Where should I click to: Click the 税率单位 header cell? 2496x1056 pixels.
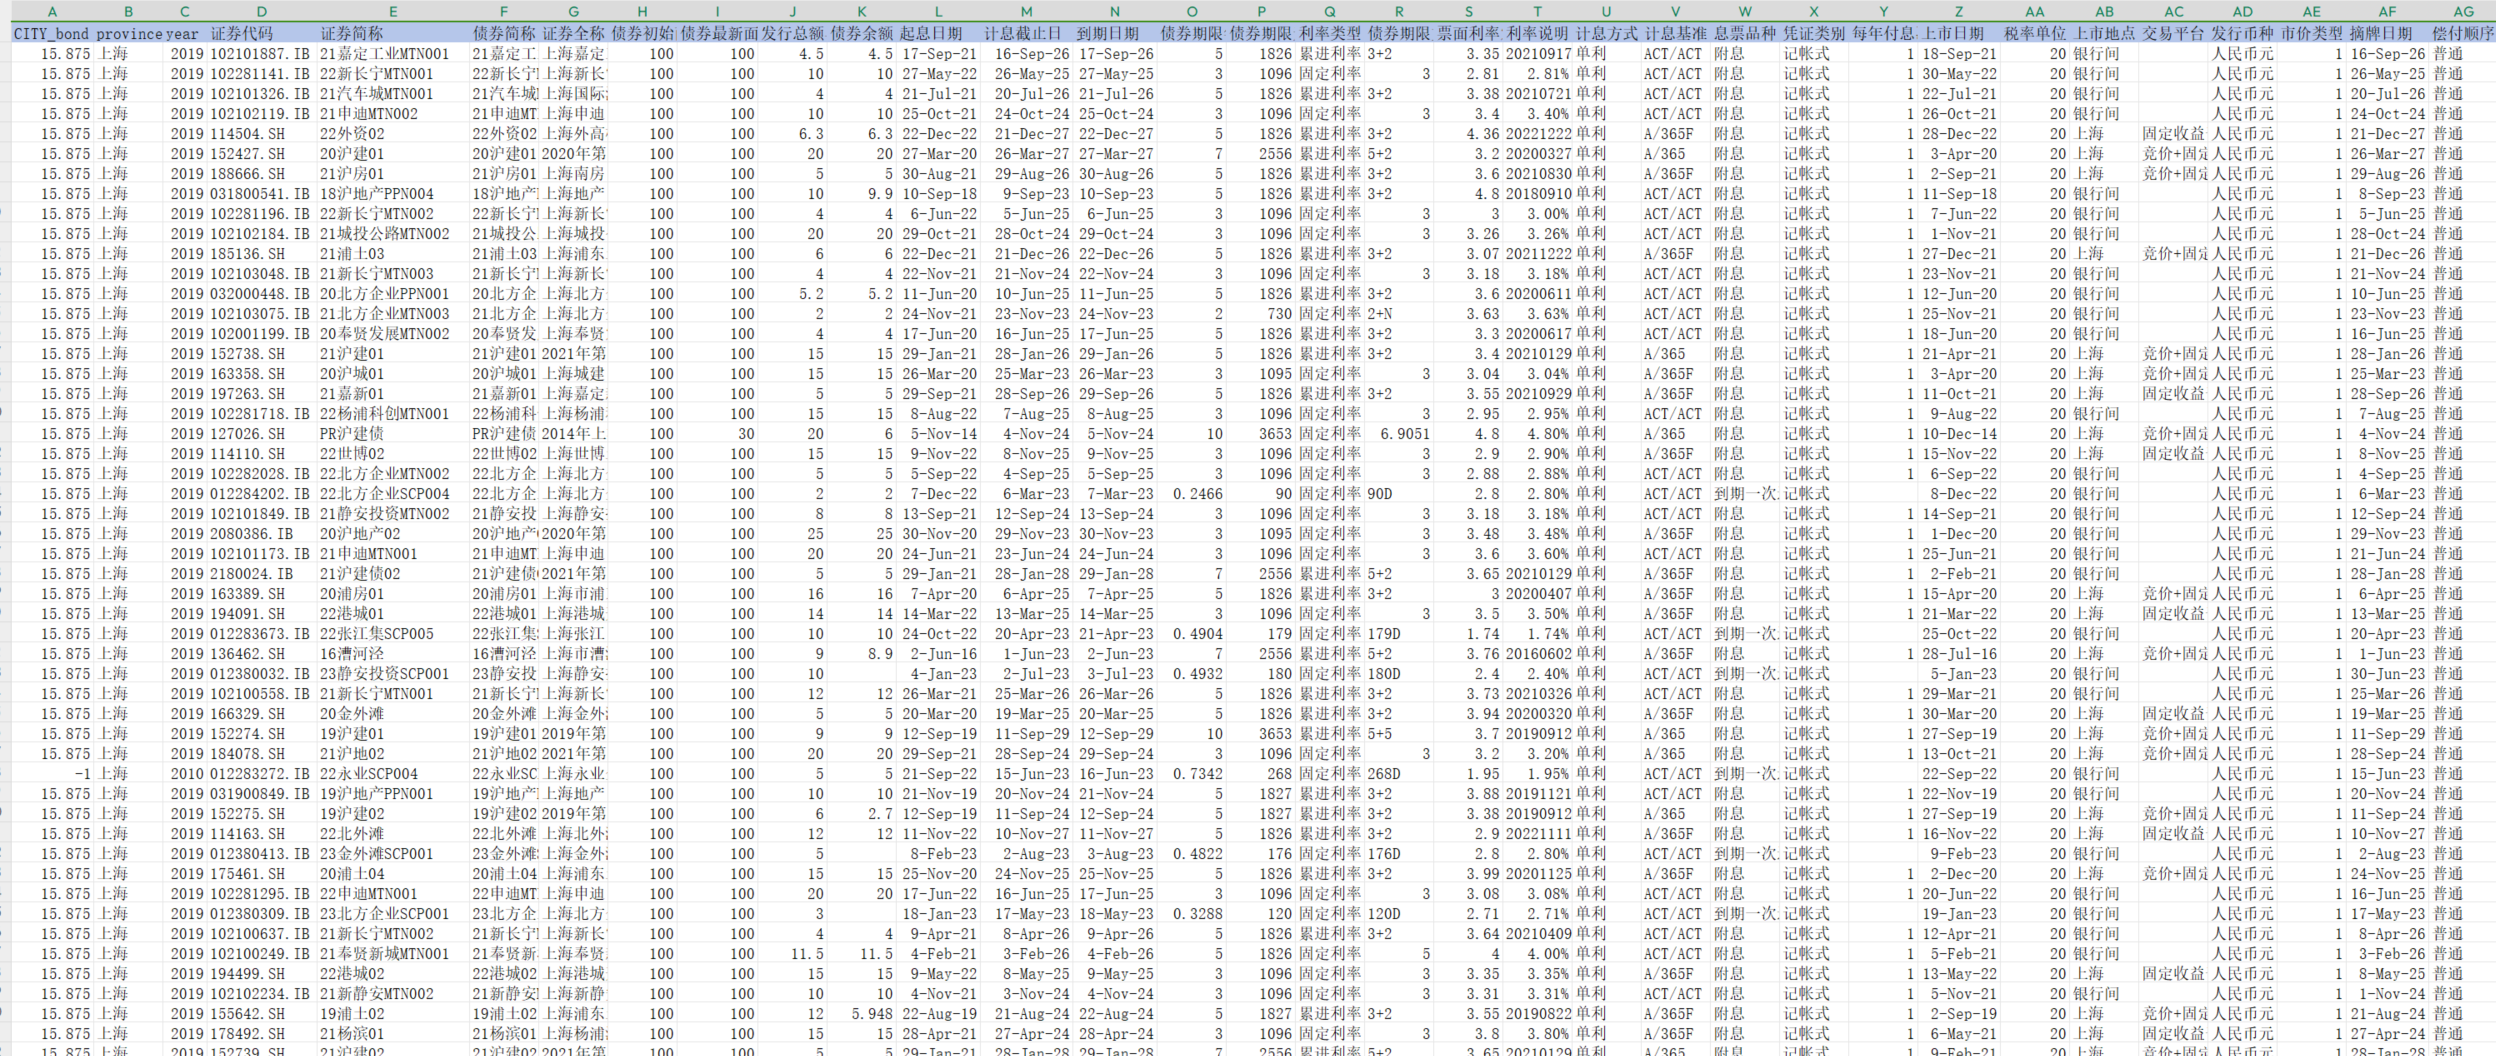[2035, 34]
